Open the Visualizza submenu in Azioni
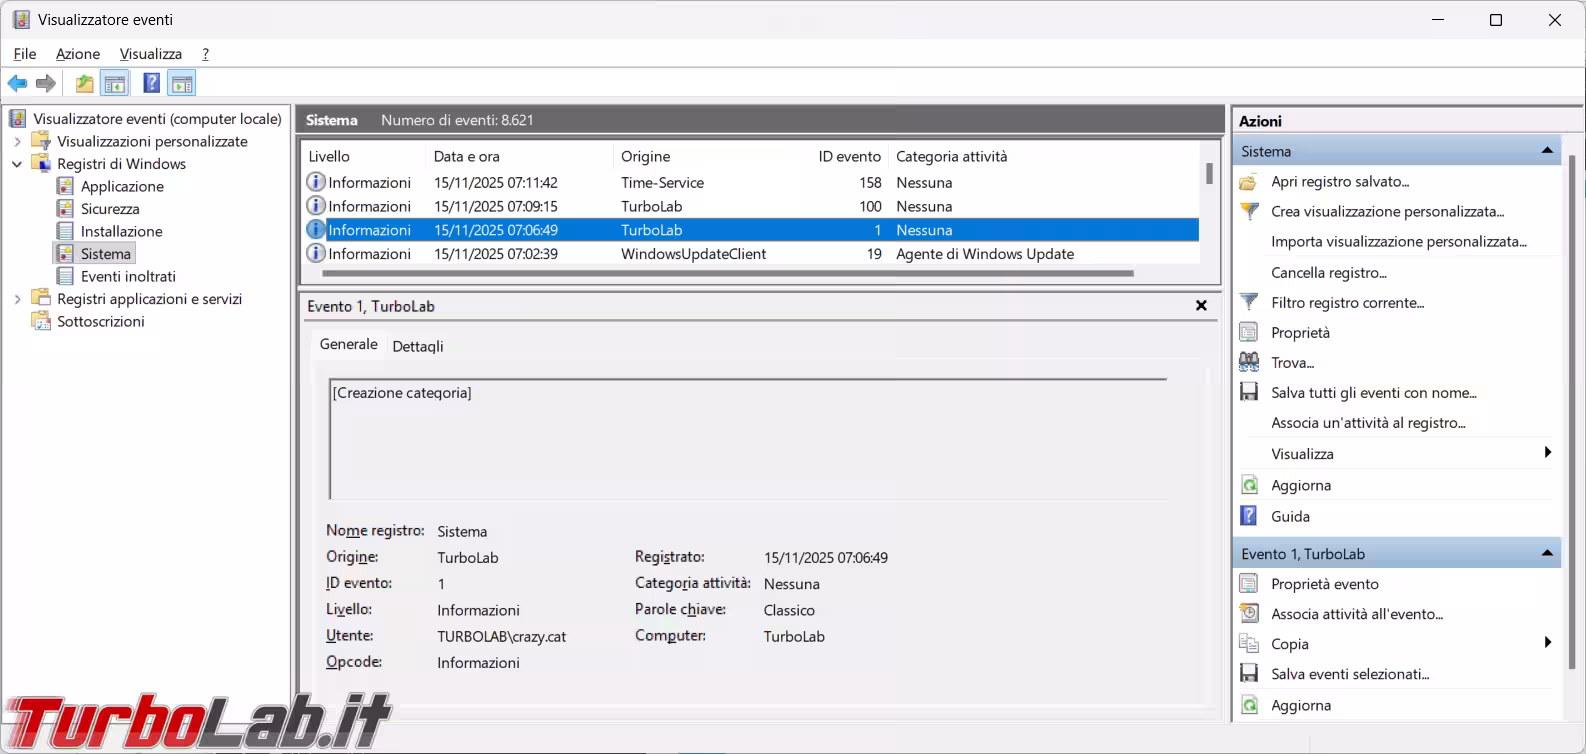 pyautogui.click(x=1302, y=454)
